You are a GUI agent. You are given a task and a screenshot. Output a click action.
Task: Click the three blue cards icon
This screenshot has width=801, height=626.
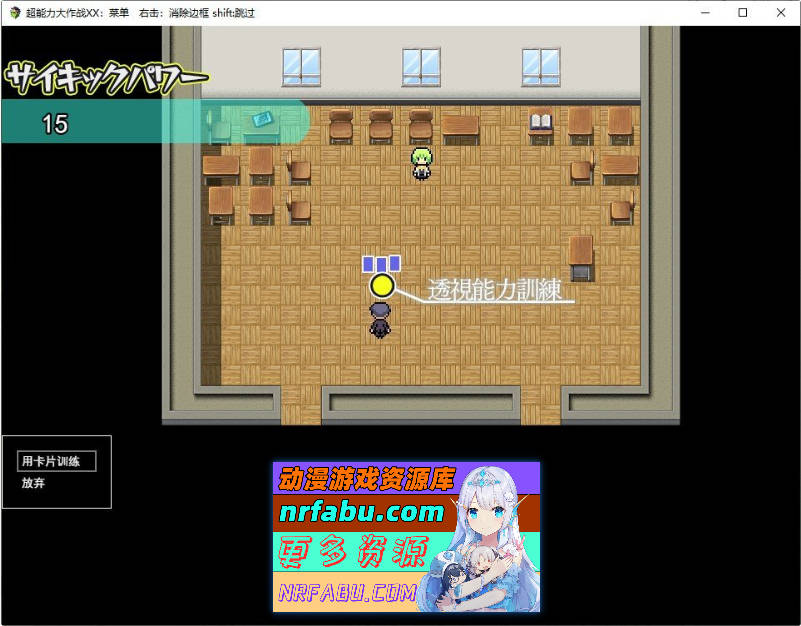click(381, 263)
